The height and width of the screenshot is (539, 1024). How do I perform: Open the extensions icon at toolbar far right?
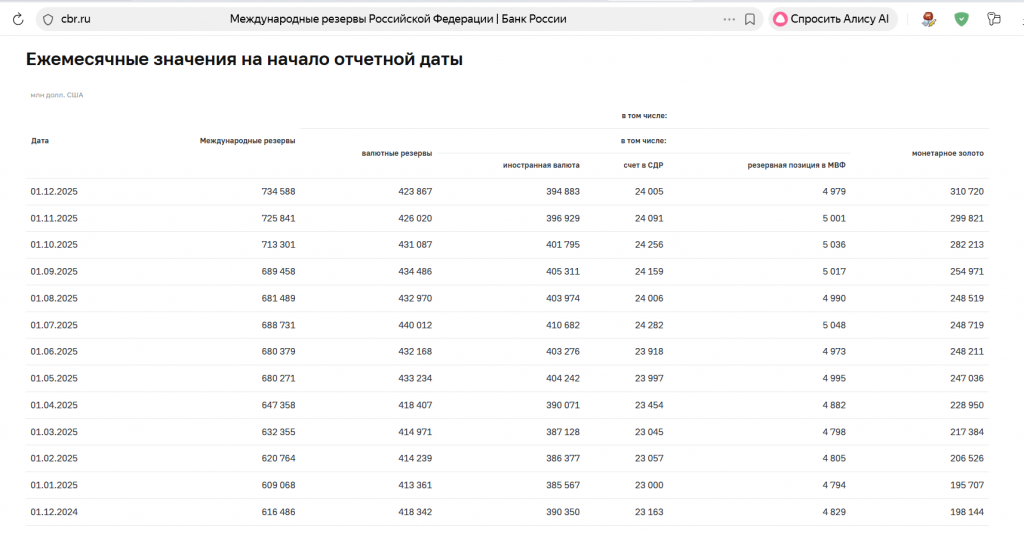tap(993, 19)
